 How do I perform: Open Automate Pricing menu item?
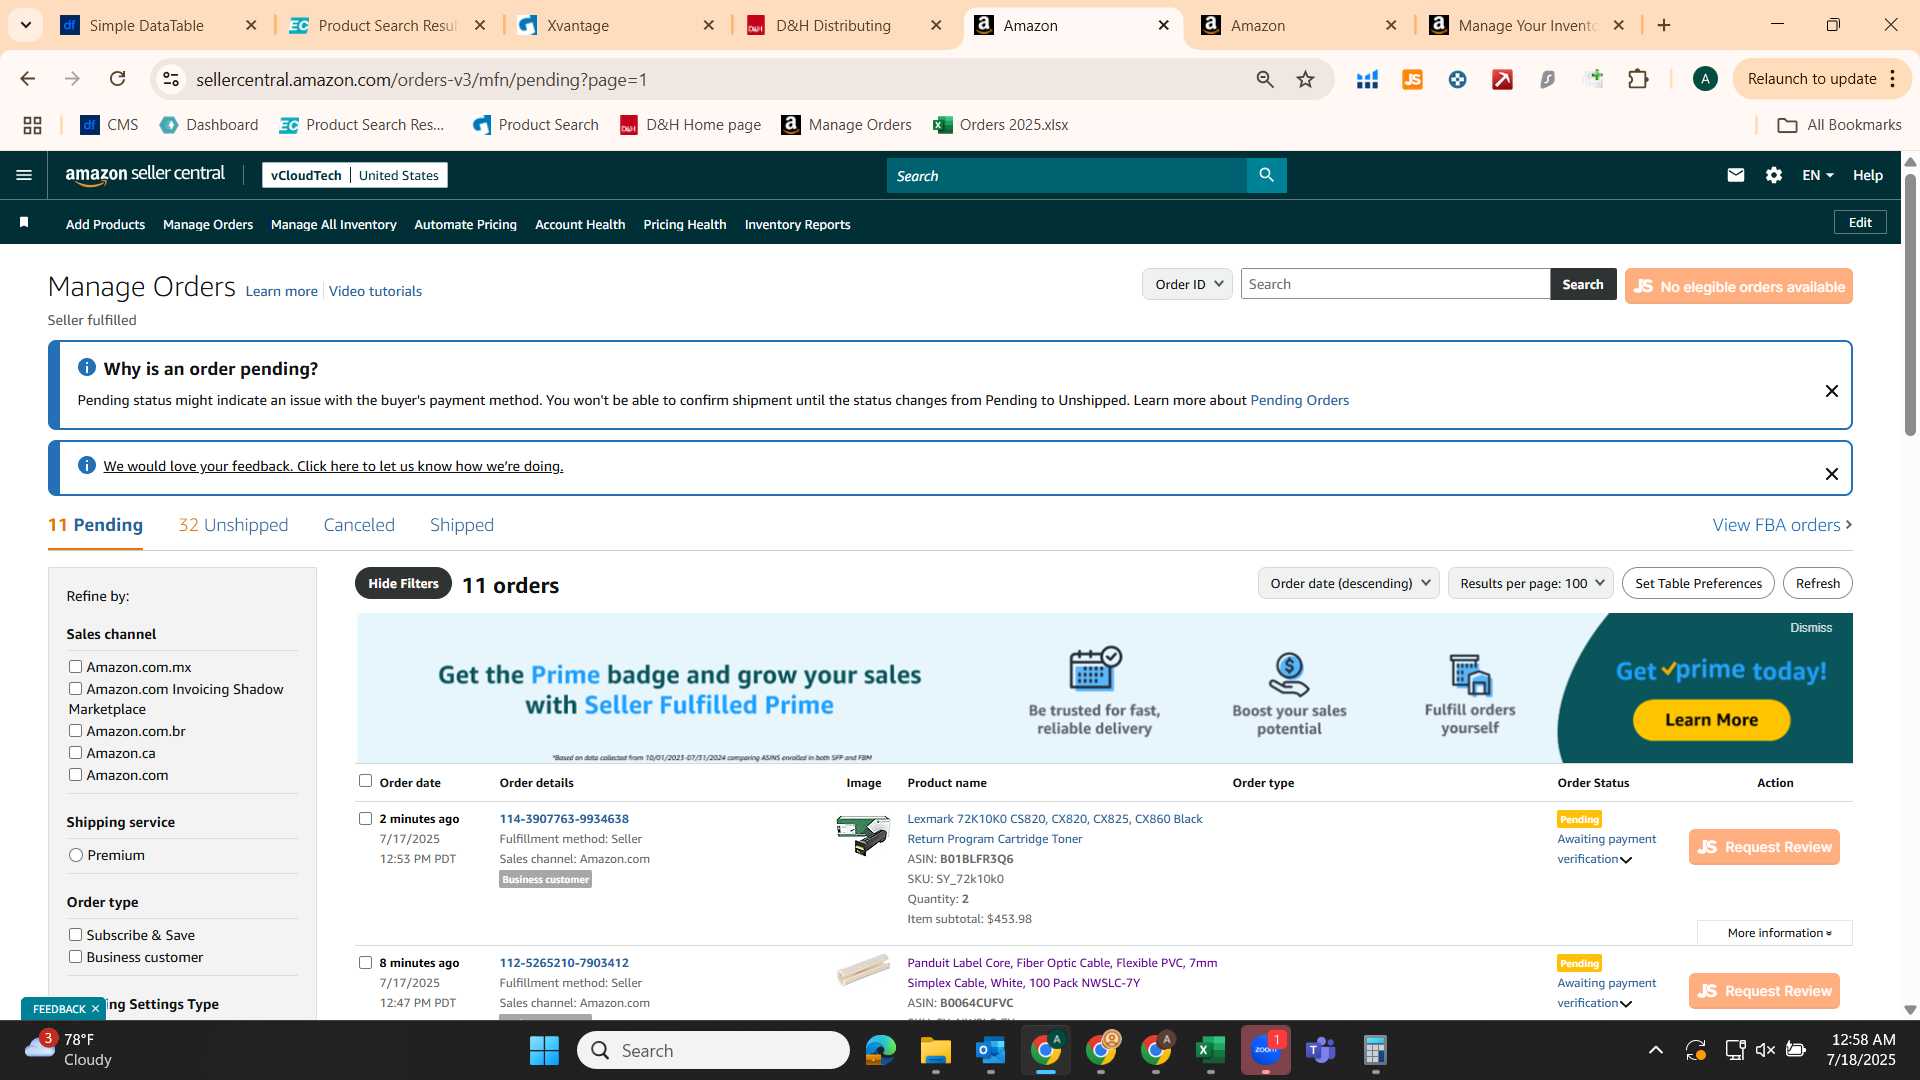tap(465, 224)
